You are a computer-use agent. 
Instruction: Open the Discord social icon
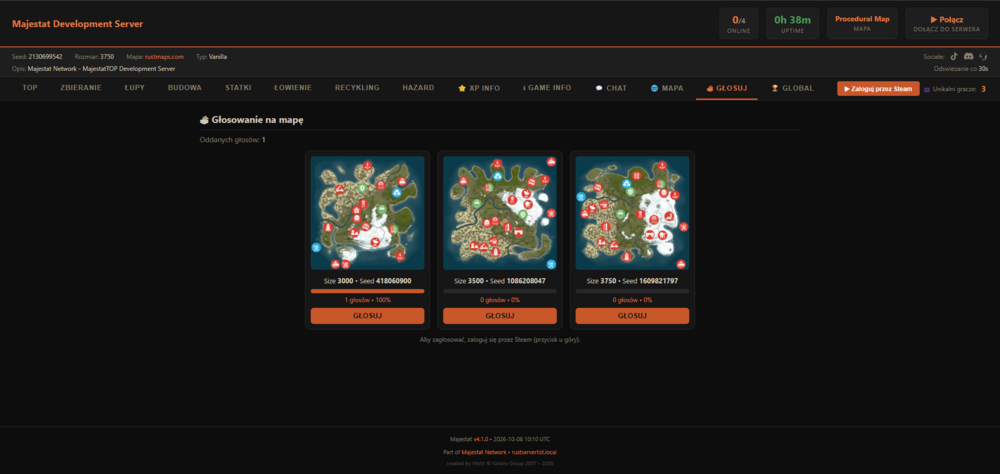[969, 57]
